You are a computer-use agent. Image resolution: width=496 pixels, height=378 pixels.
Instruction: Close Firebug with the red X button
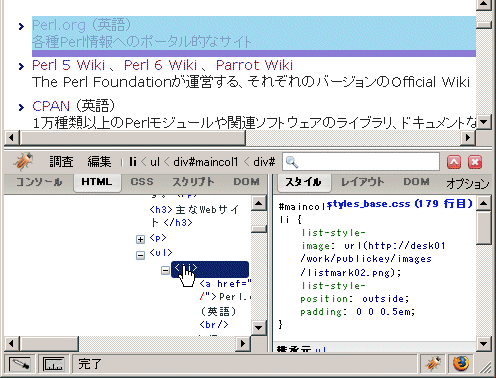point(475,162)
